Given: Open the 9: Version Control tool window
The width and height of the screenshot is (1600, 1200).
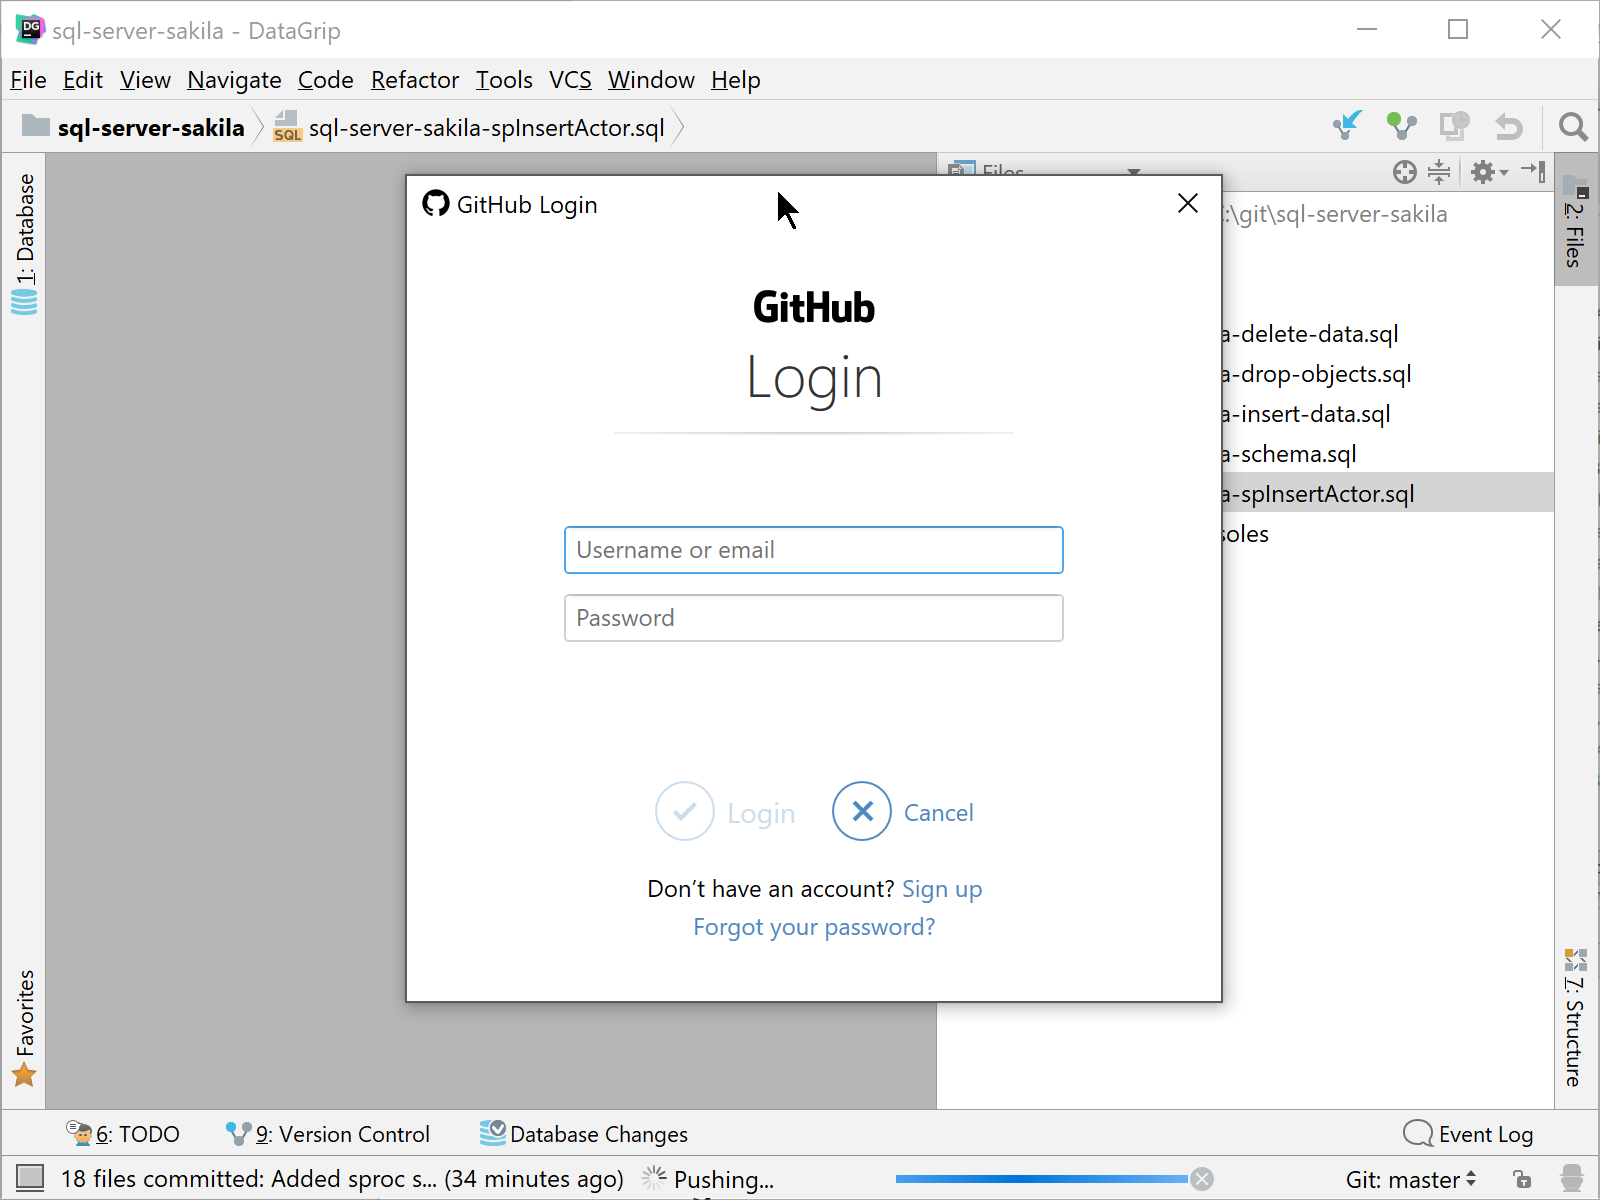Looking at the screenshot, I should [328, 1134].
